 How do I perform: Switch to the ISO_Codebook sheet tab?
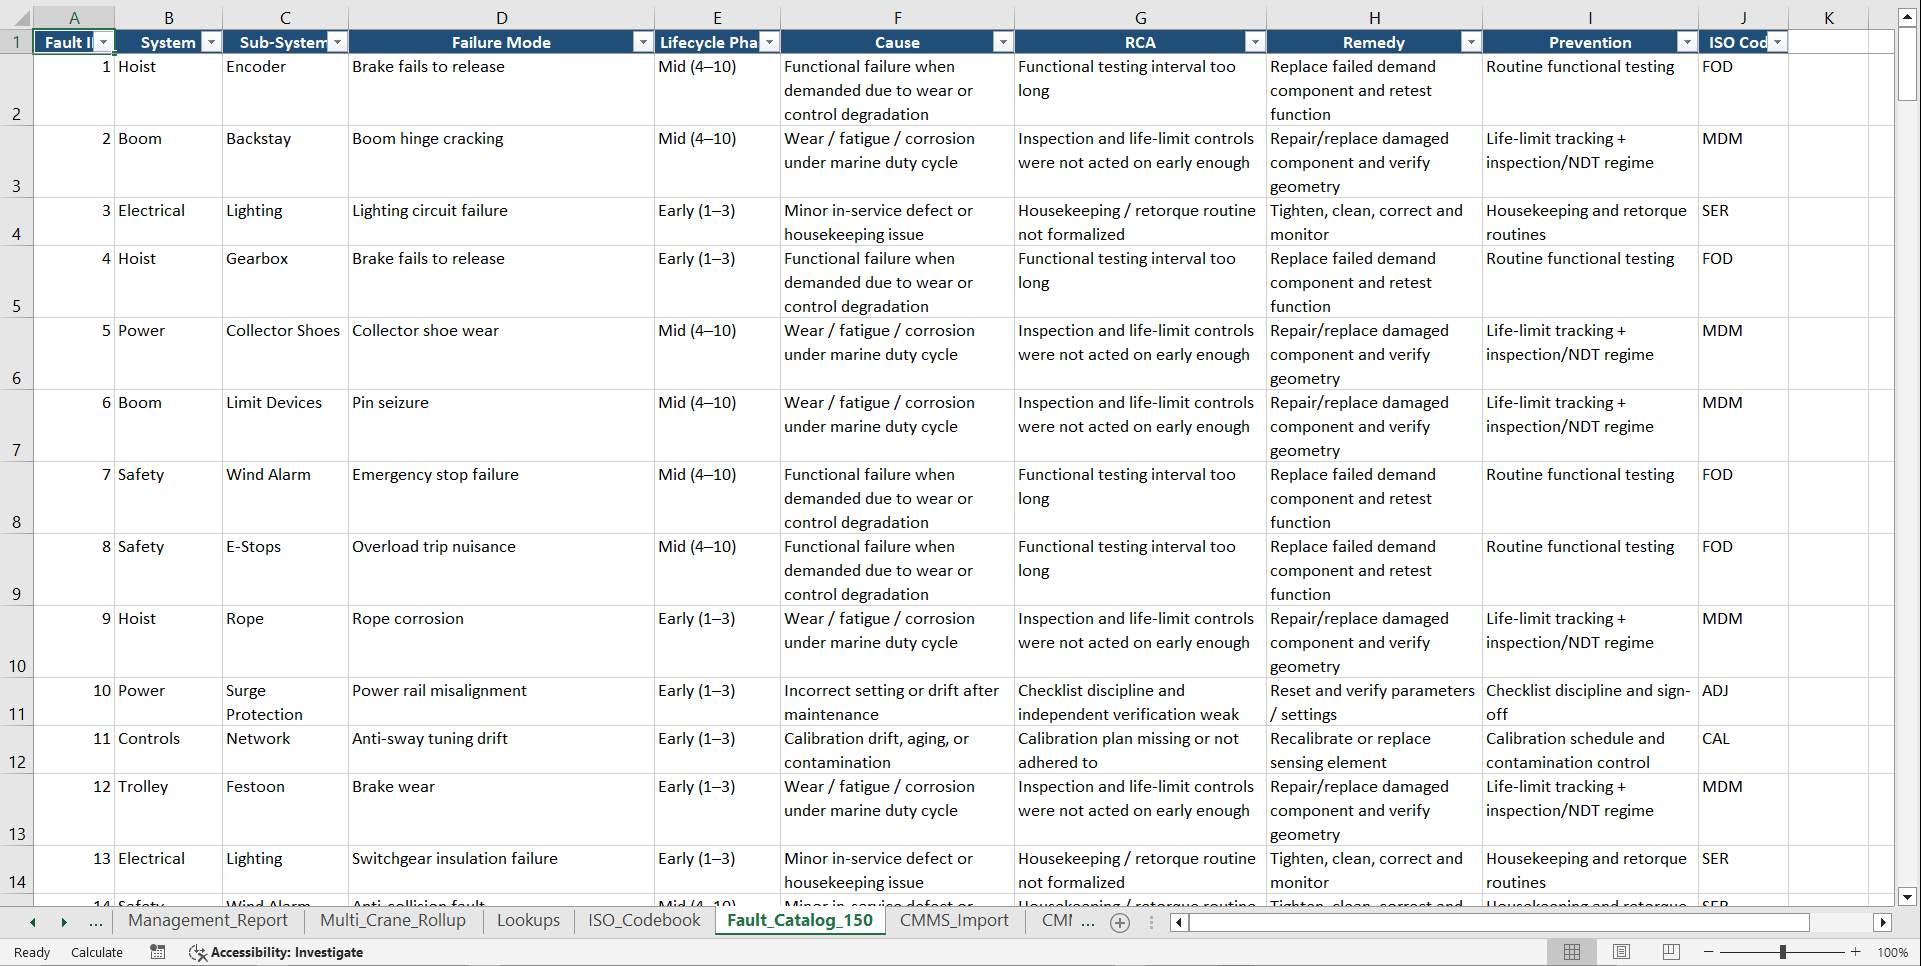tap(643, 921)
